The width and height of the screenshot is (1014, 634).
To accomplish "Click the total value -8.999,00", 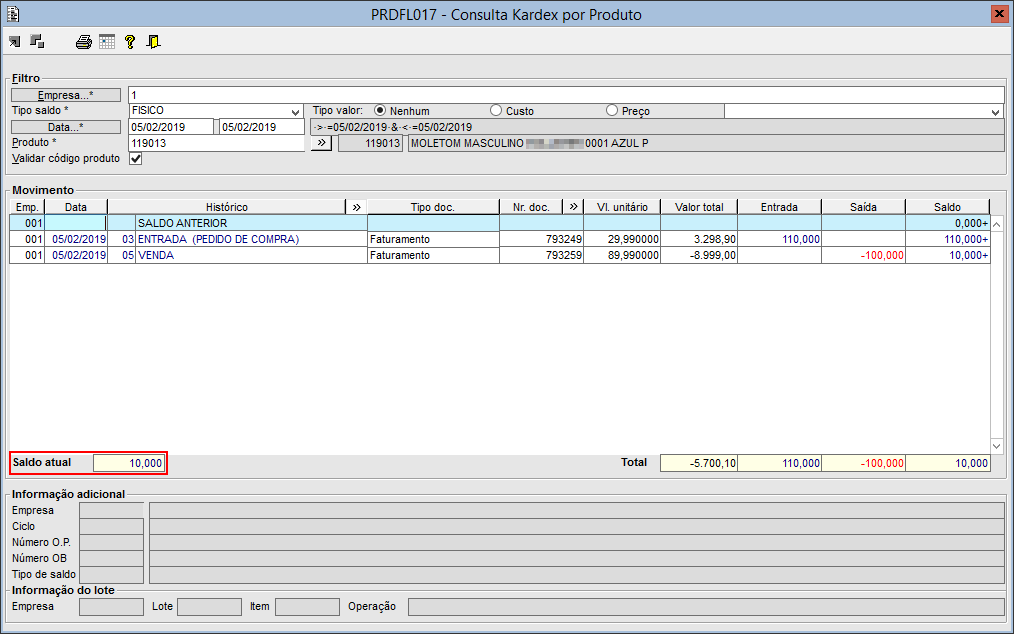I will pos(699,256).
